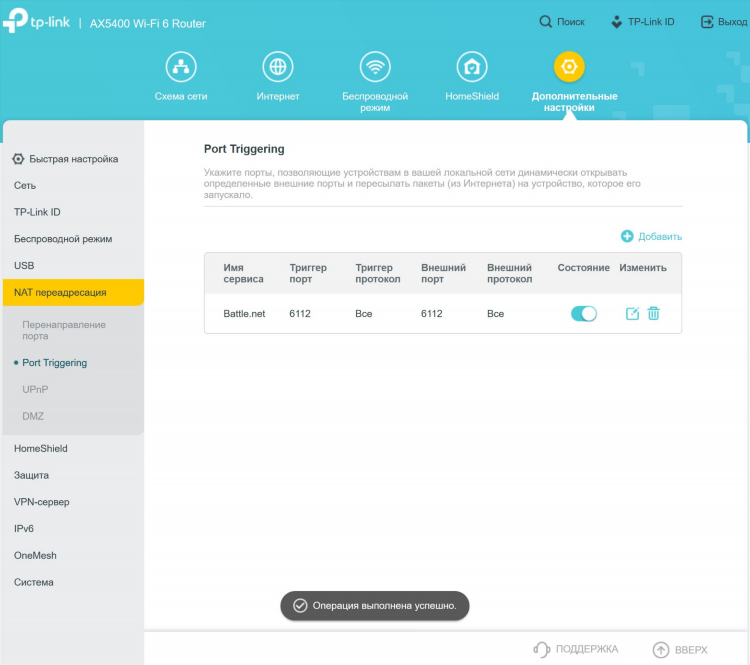
Task: Open Система in the sidebar
Action: [x=33, y=582]
